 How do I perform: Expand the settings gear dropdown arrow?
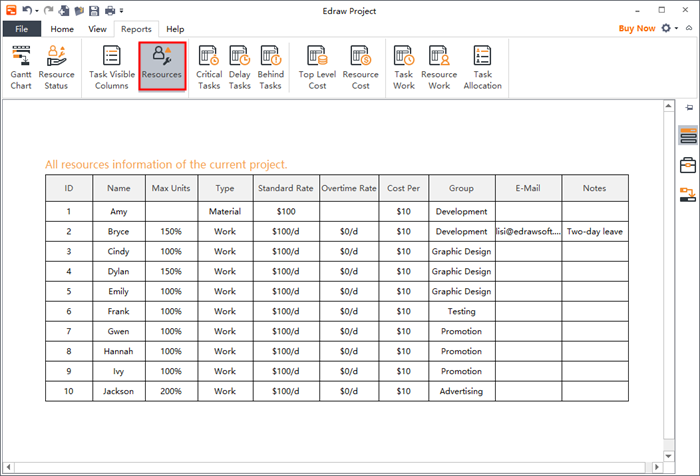[x=676, y=28]
